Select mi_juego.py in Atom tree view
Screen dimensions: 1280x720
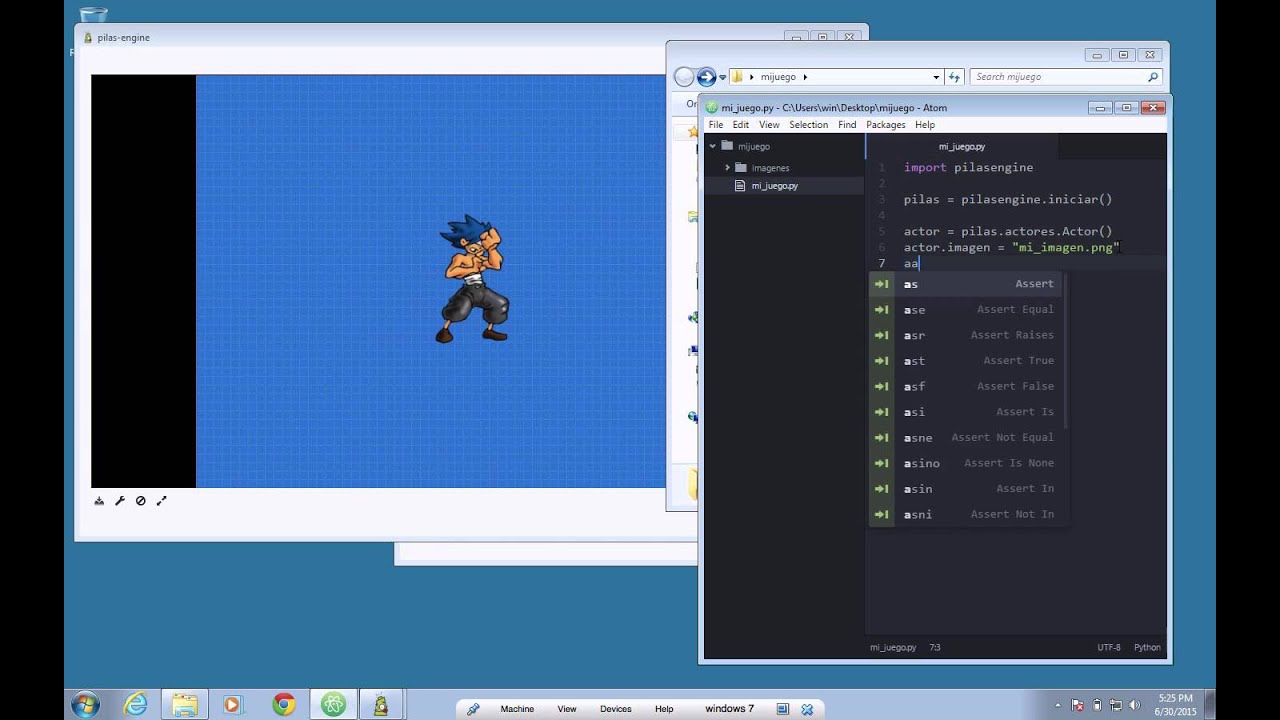pyautogui.click(x=774, y=186)
